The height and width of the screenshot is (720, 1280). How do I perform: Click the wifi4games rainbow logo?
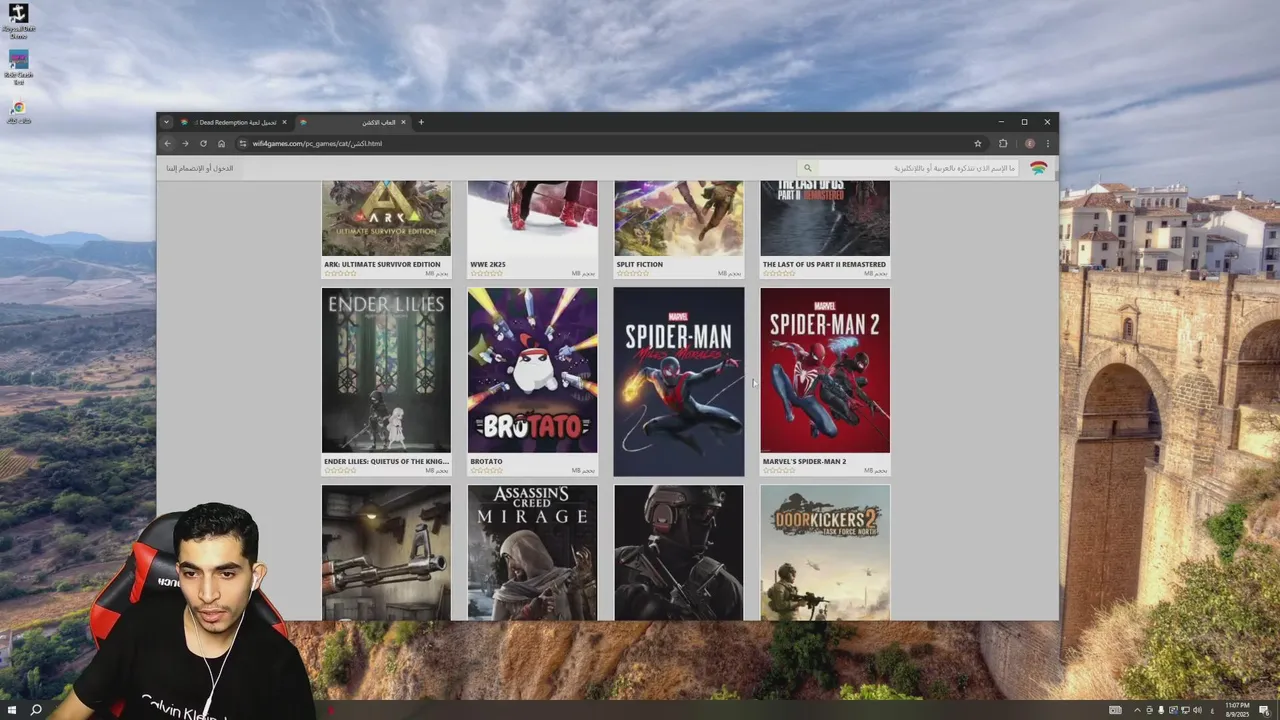[1039, 168]
